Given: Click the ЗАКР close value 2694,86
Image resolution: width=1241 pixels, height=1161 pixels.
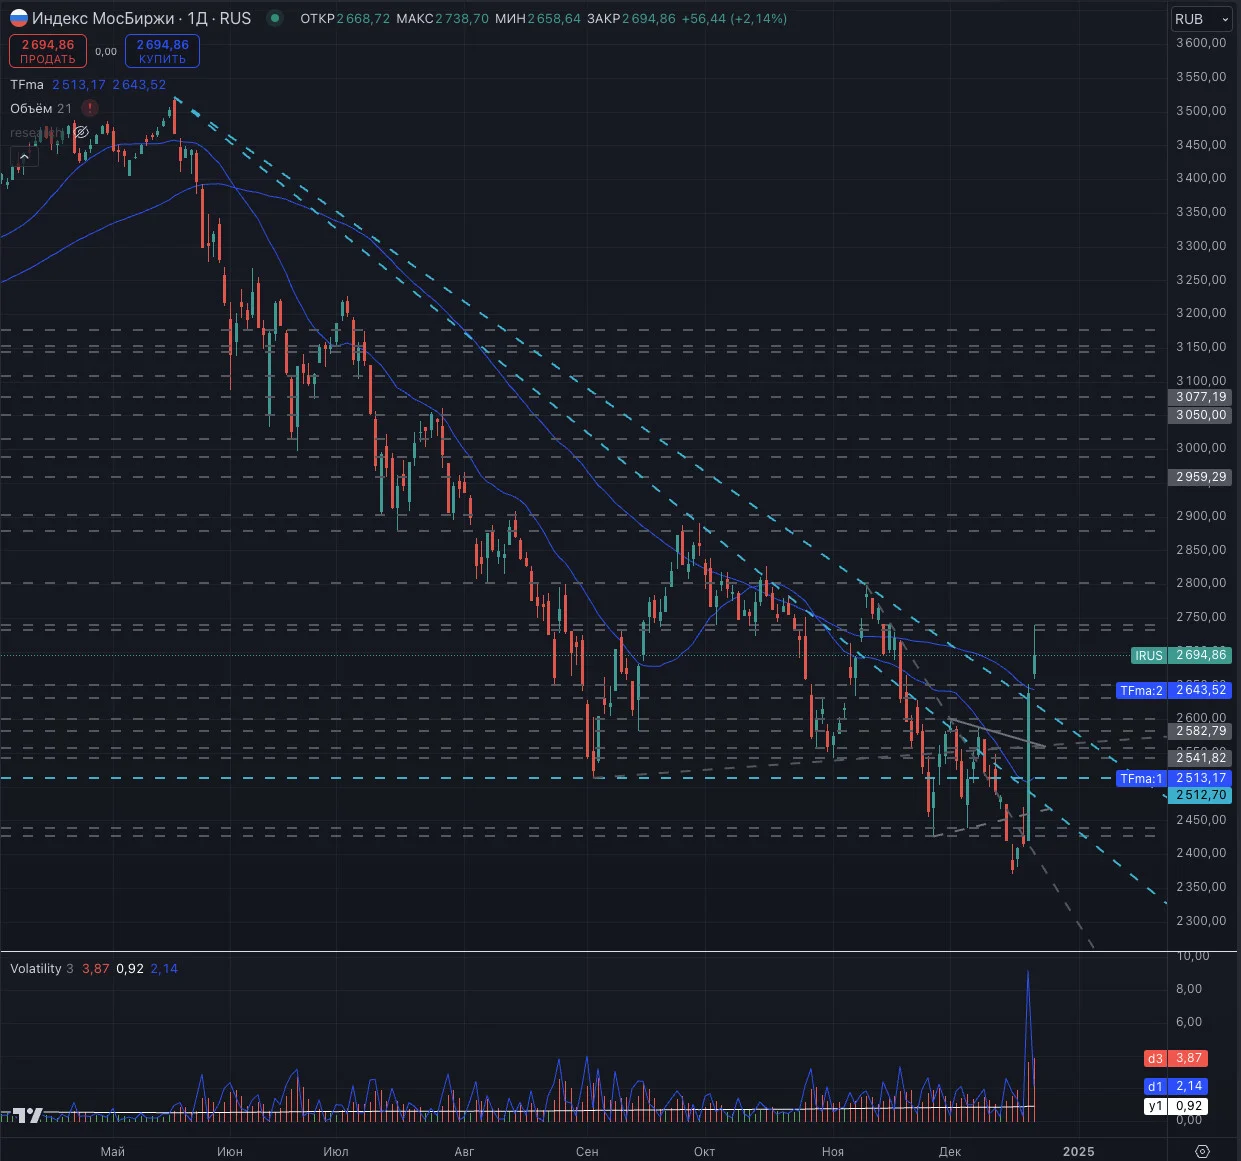Looking at the screenshot, I should tap(648, 19).
